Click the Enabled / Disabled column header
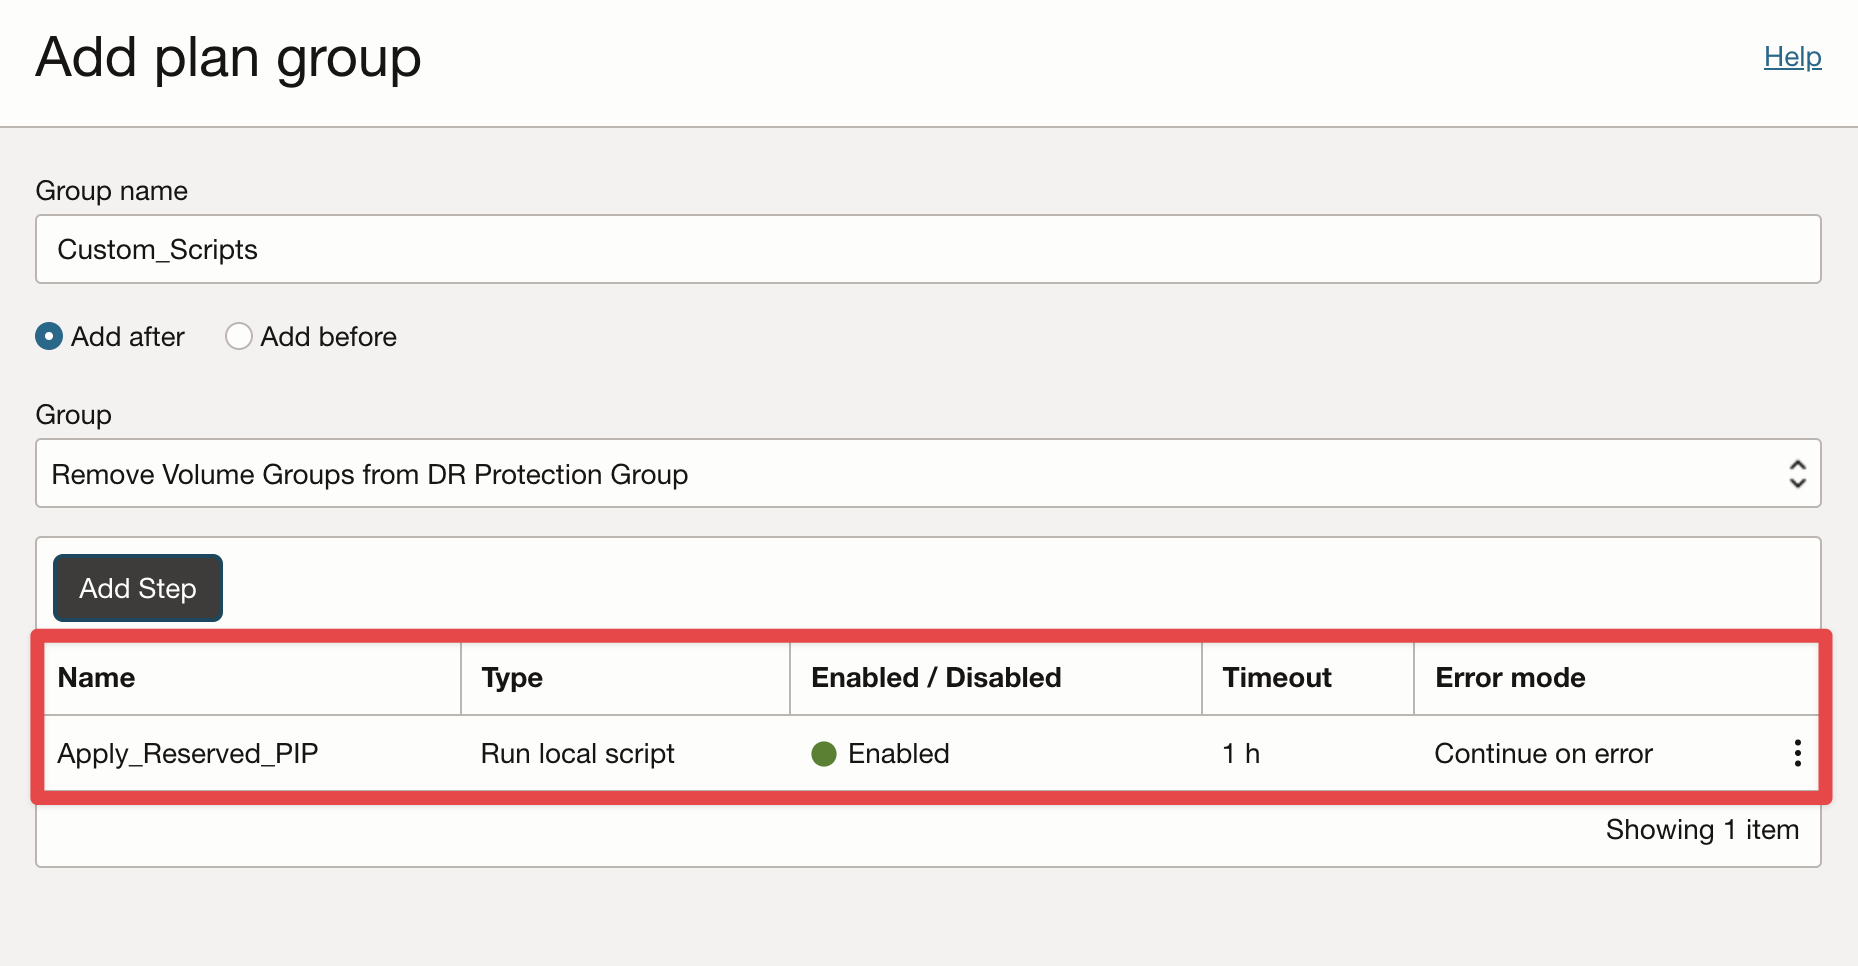Viewport: 1858px width, 966px height. [x=936, y=678]
